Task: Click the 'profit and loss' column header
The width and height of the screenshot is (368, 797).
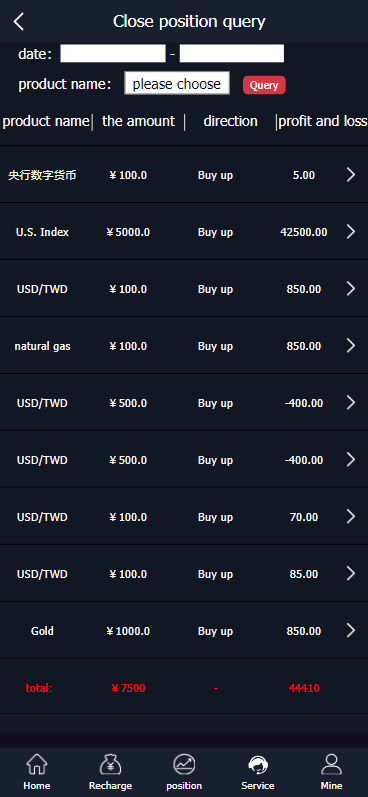Action: (x=322, y=121)
